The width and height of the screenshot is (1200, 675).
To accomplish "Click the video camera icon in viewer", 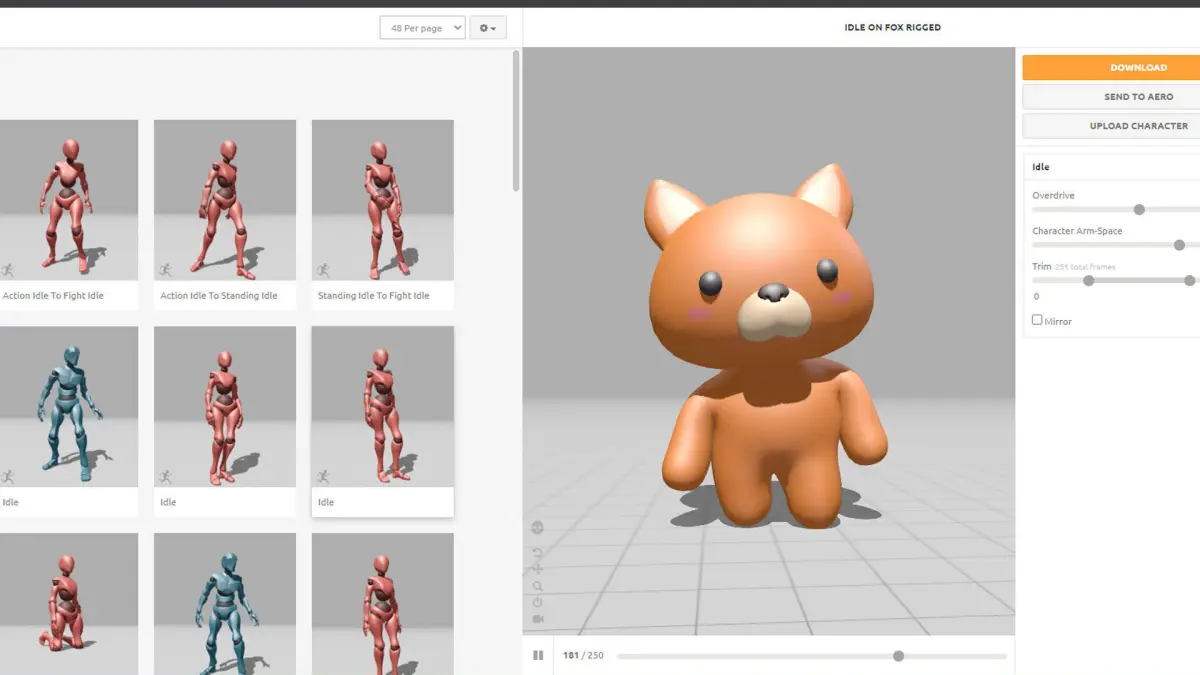I will point(538,619).
